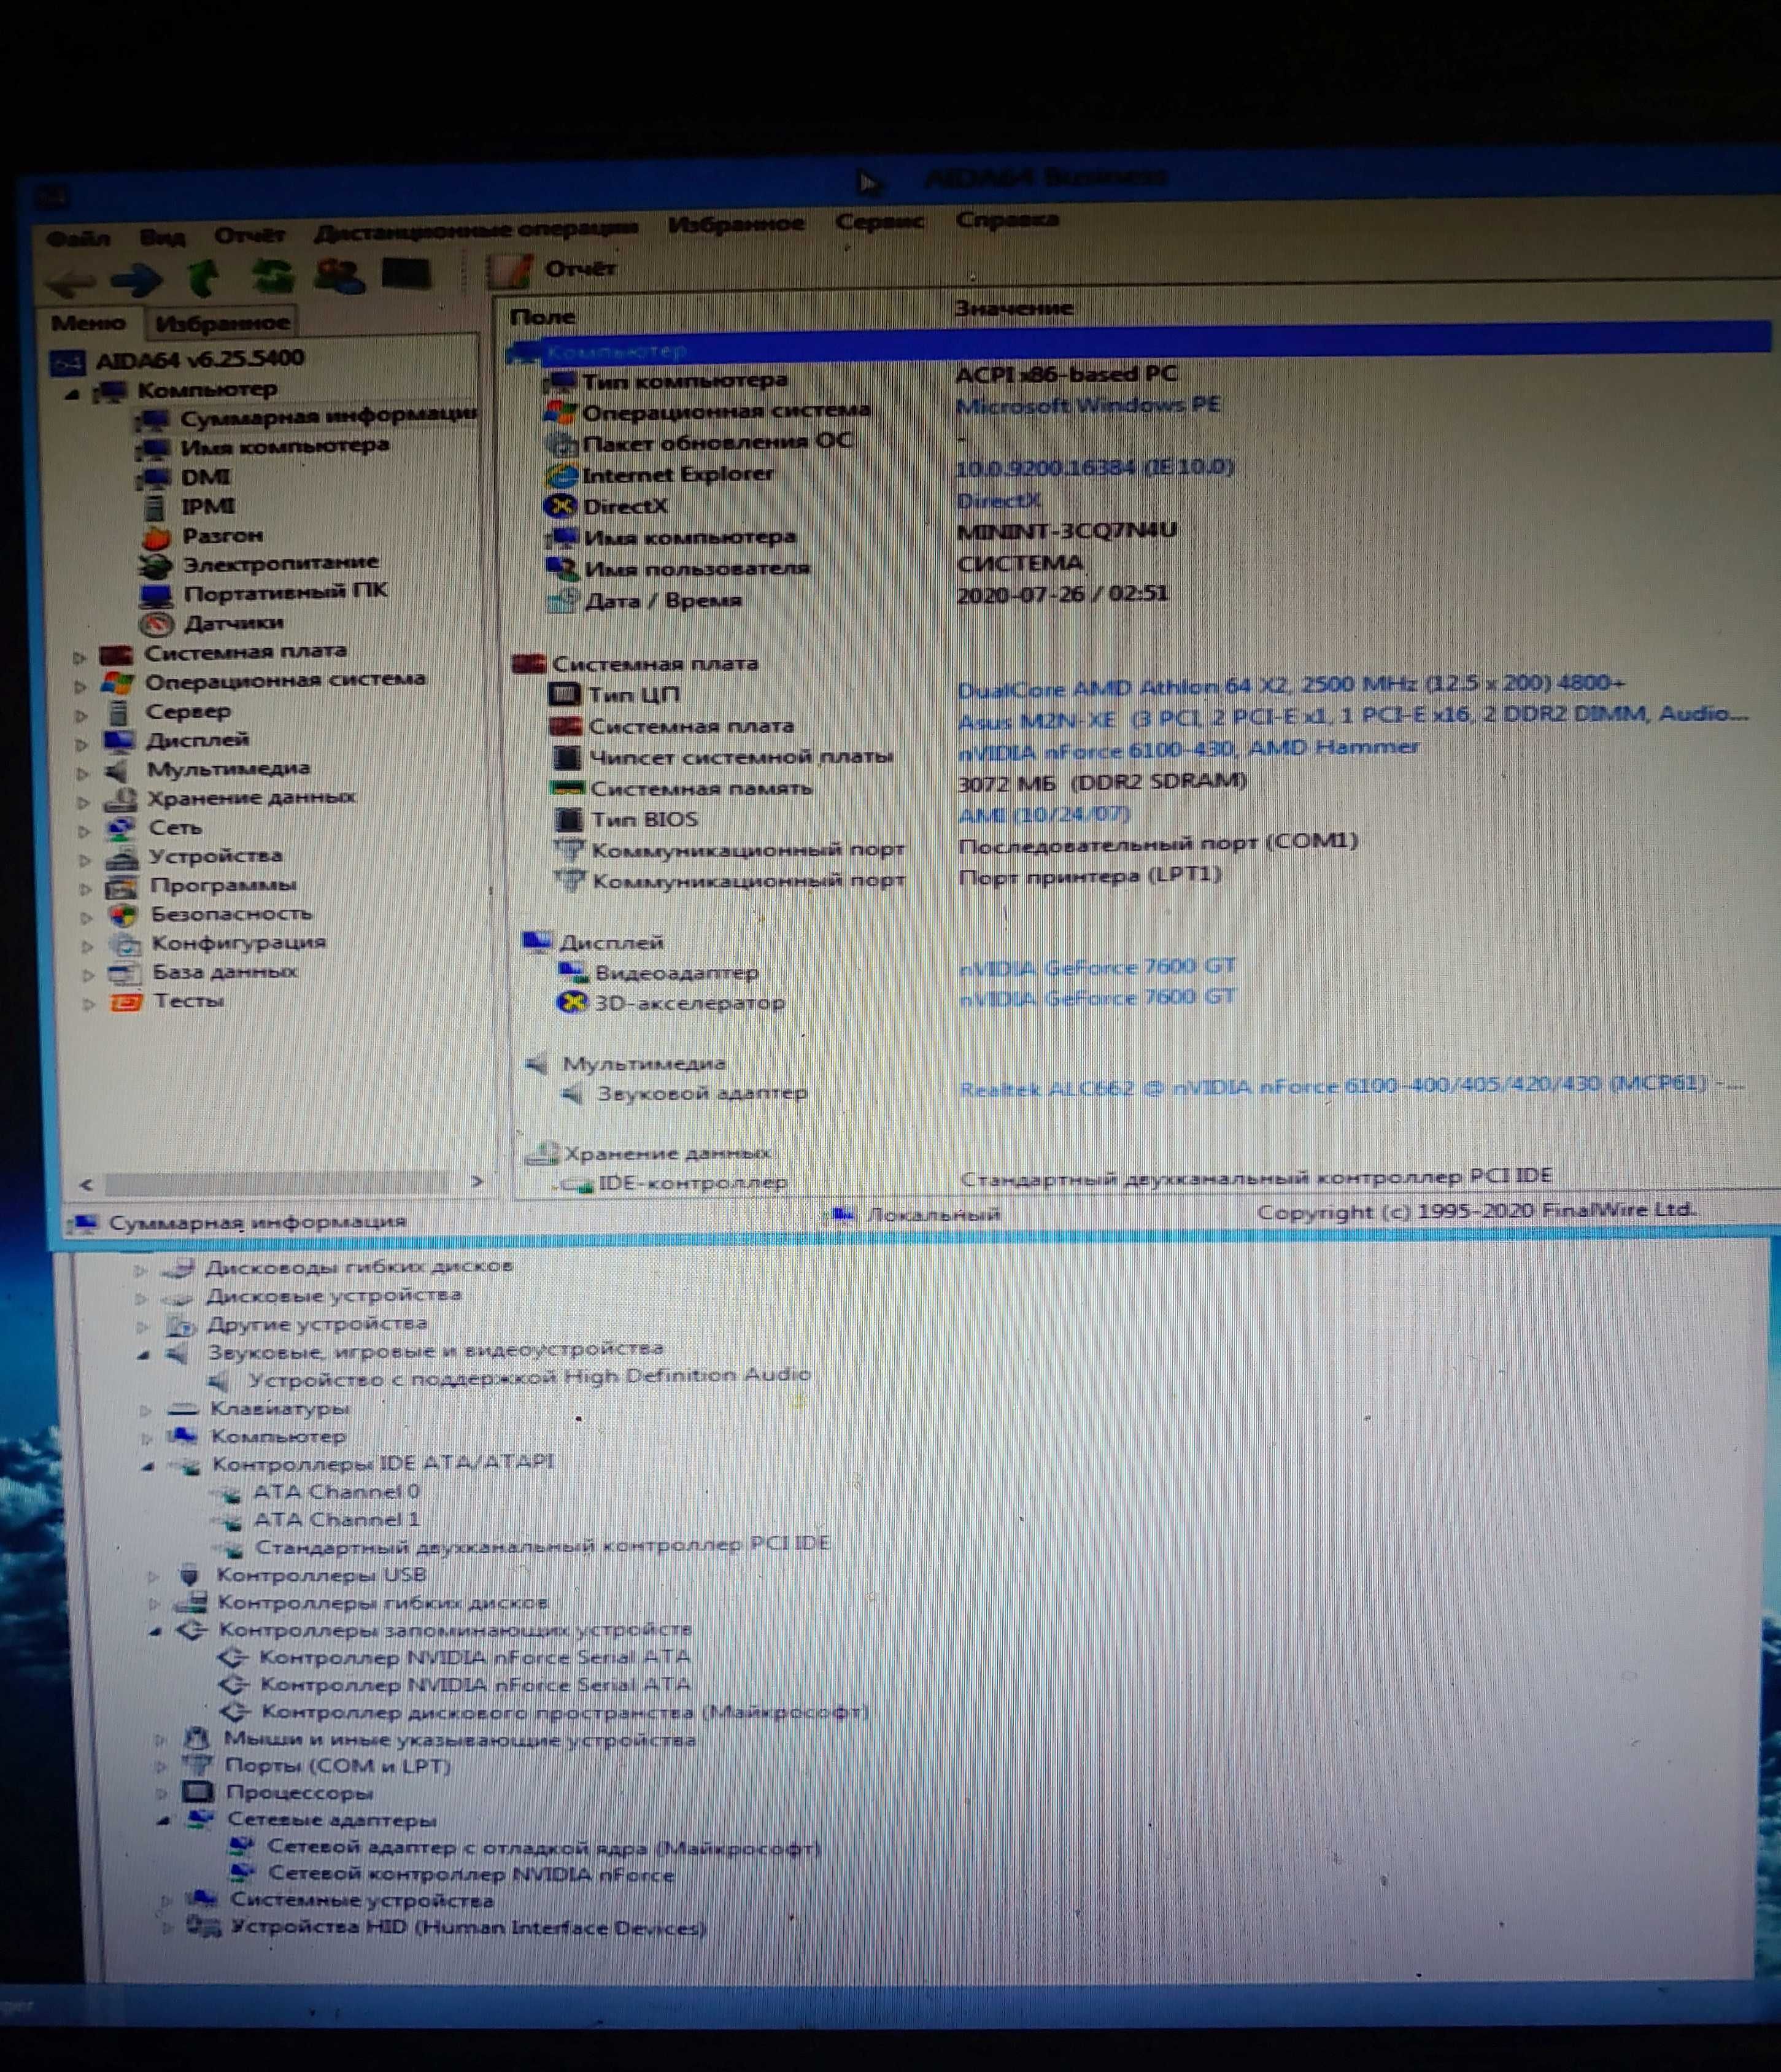Click the Звуковой адаптер speaker icon
Screen dimensions: 1781x2072
(572, 1093)
